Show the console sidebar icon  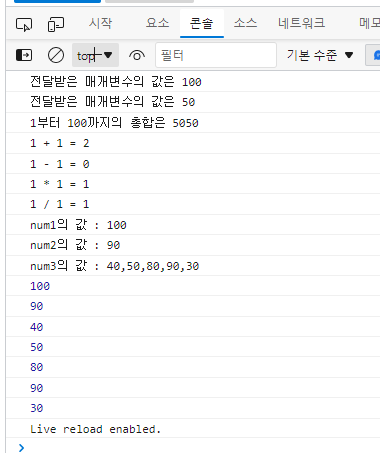tap(24, 55)
